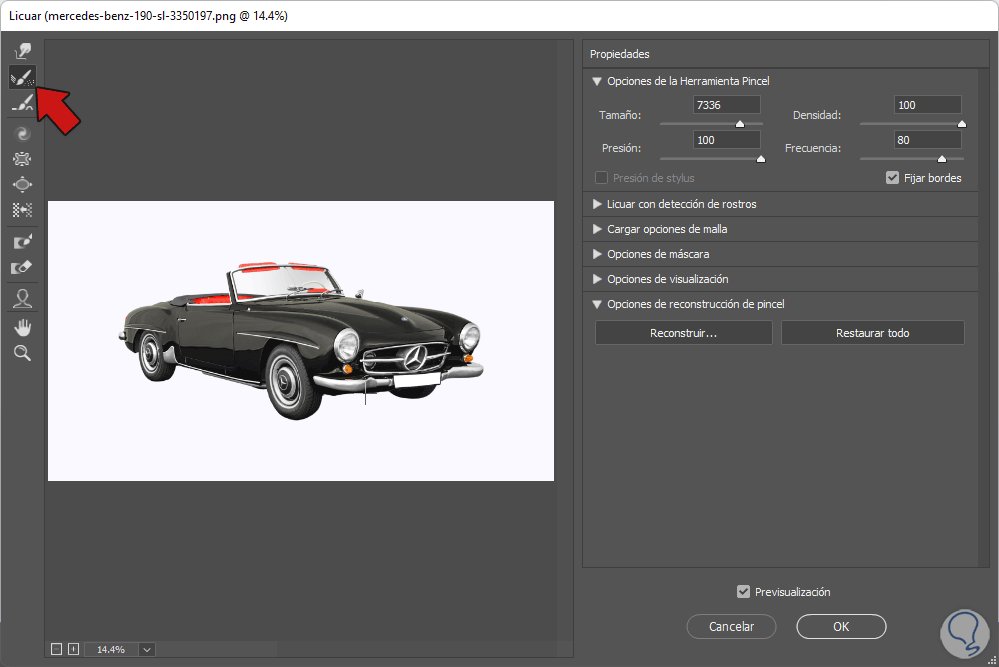Disable the Previsualización checkbox

point(743,592)
